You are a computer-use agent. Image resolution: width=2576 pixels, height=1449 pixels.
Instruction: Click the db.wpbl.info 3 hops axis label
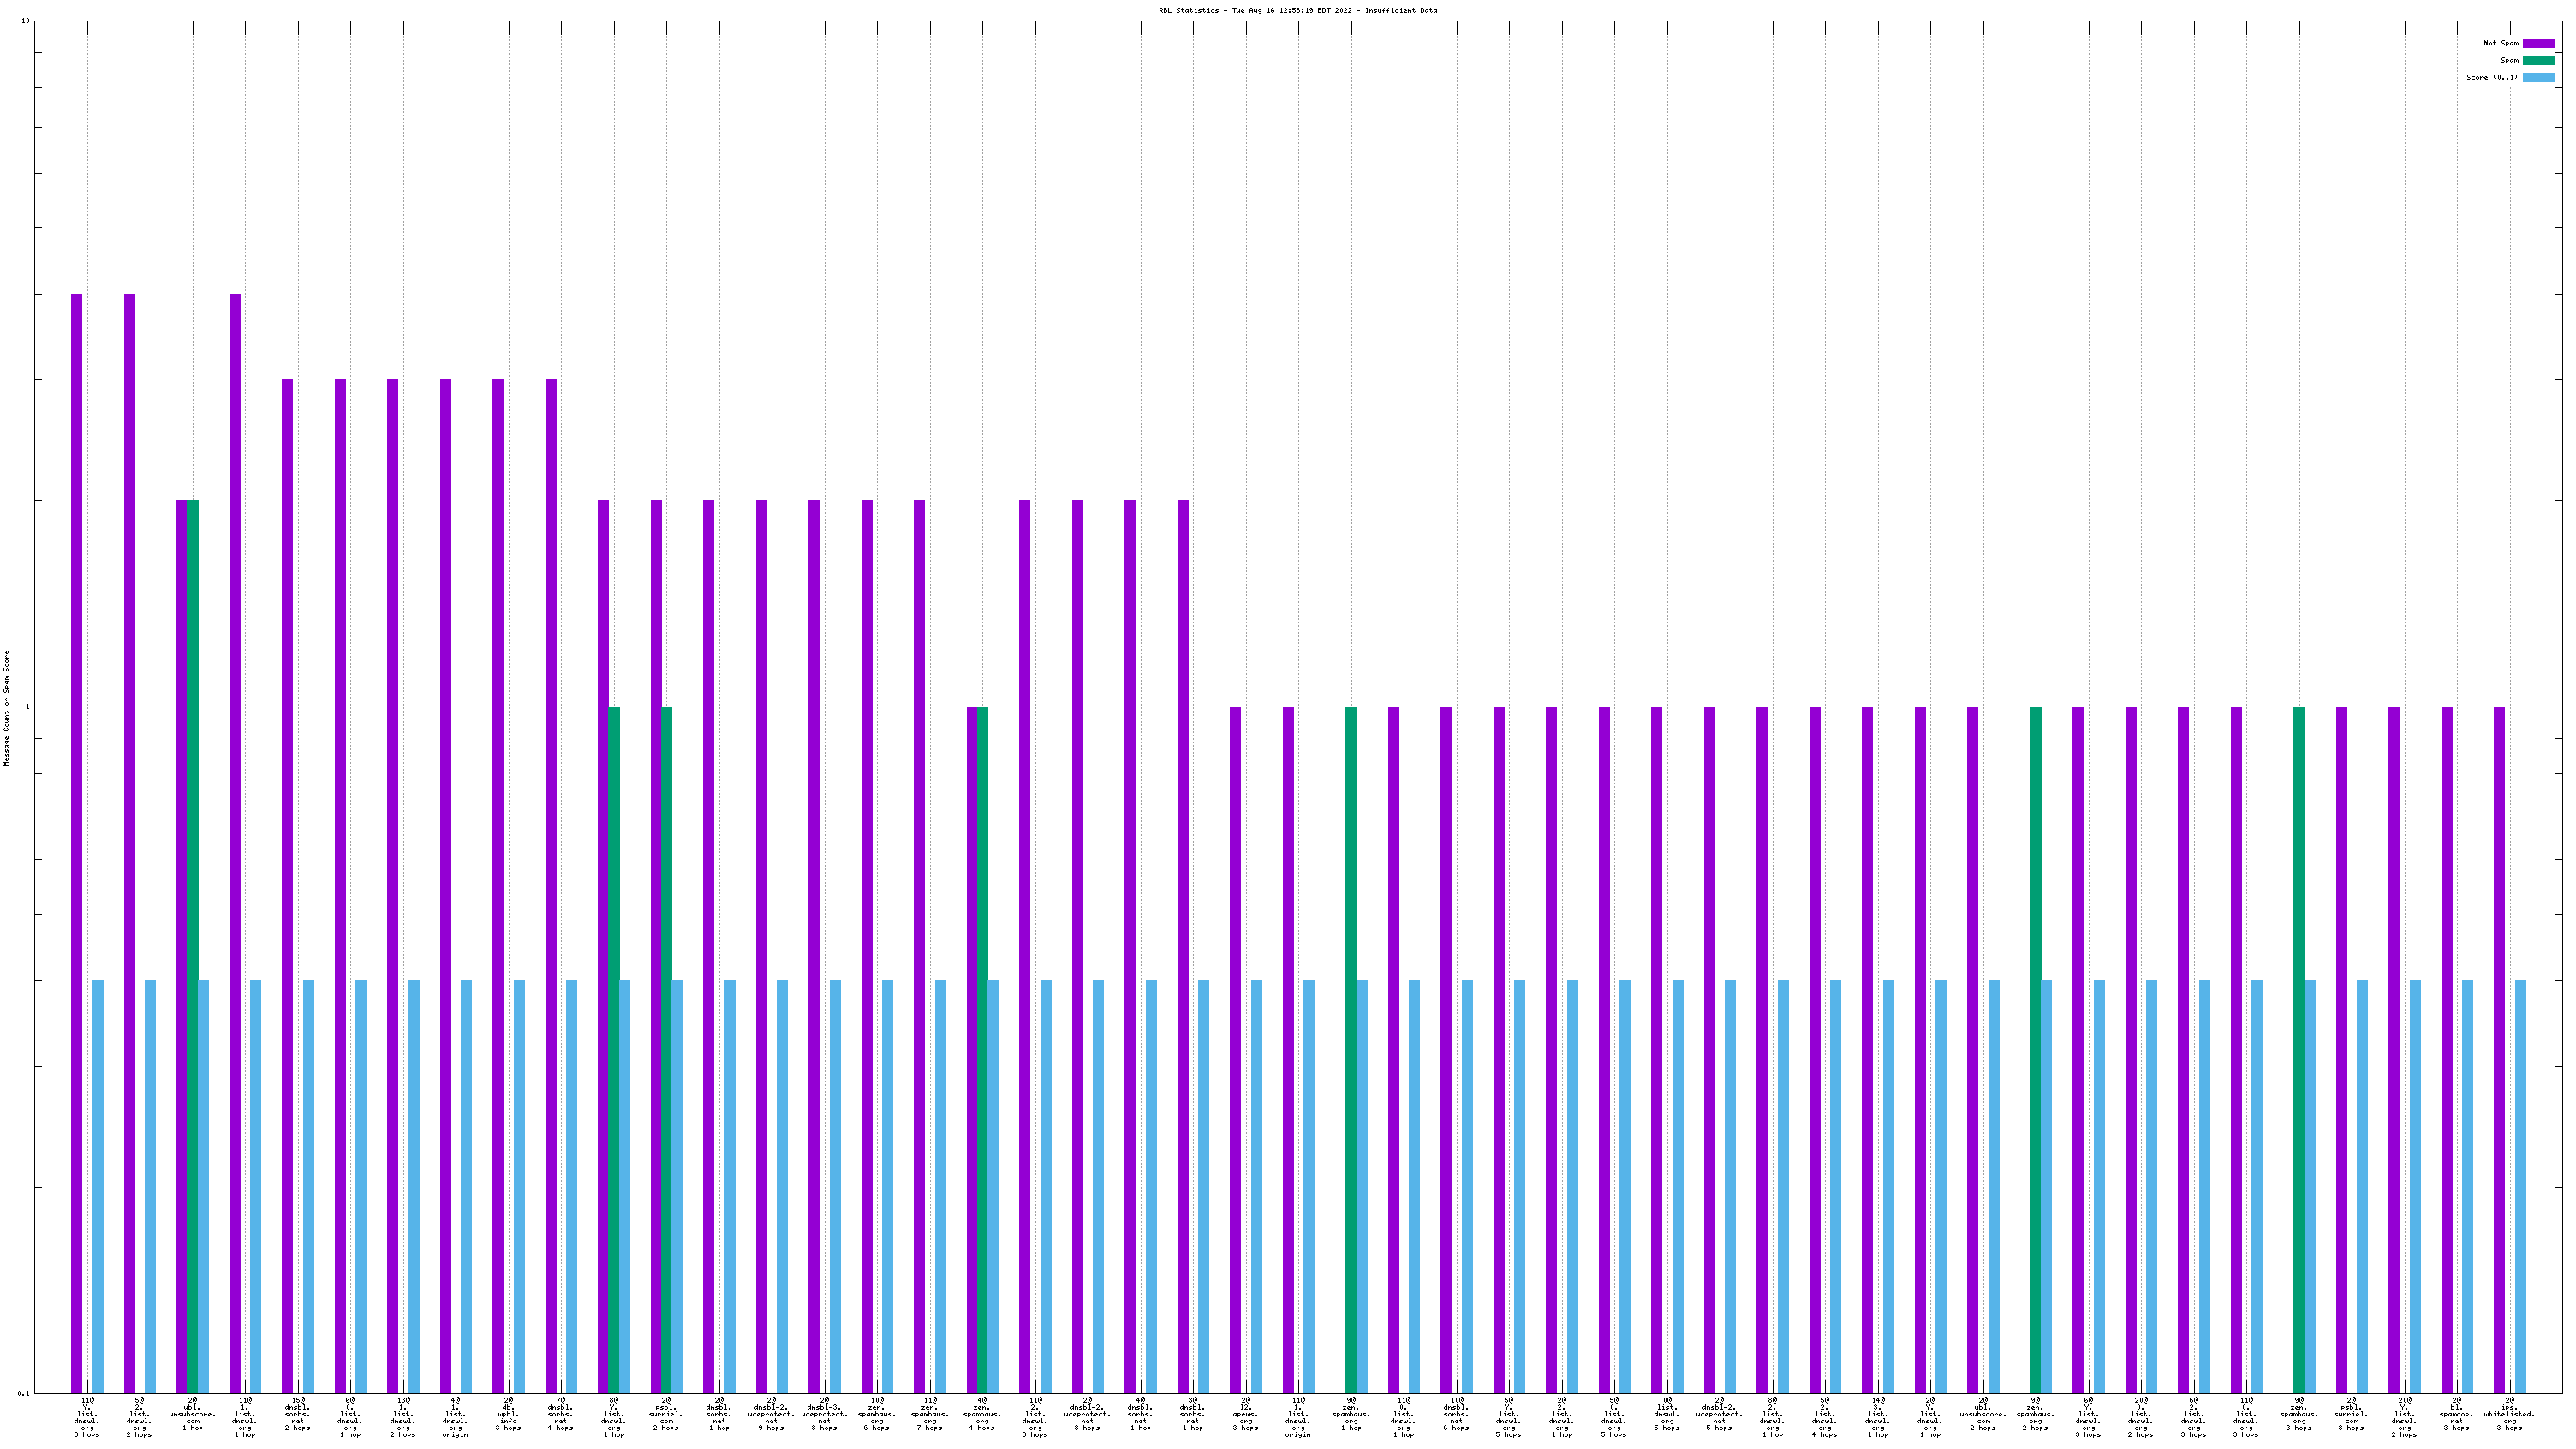coord(508,1414)
